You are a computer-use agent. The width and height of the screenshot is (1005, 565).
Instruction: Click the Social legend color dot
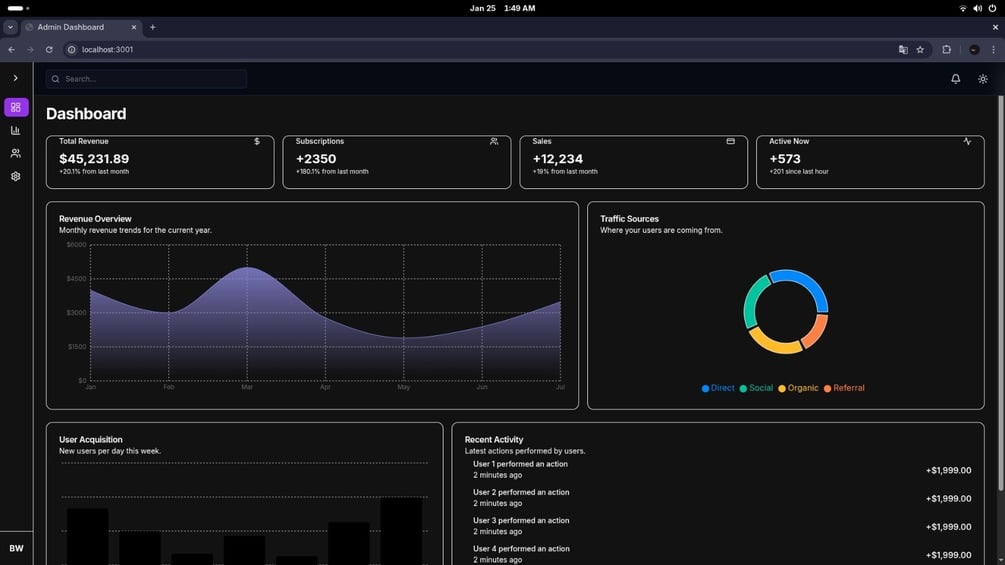[x=743, y=388]
